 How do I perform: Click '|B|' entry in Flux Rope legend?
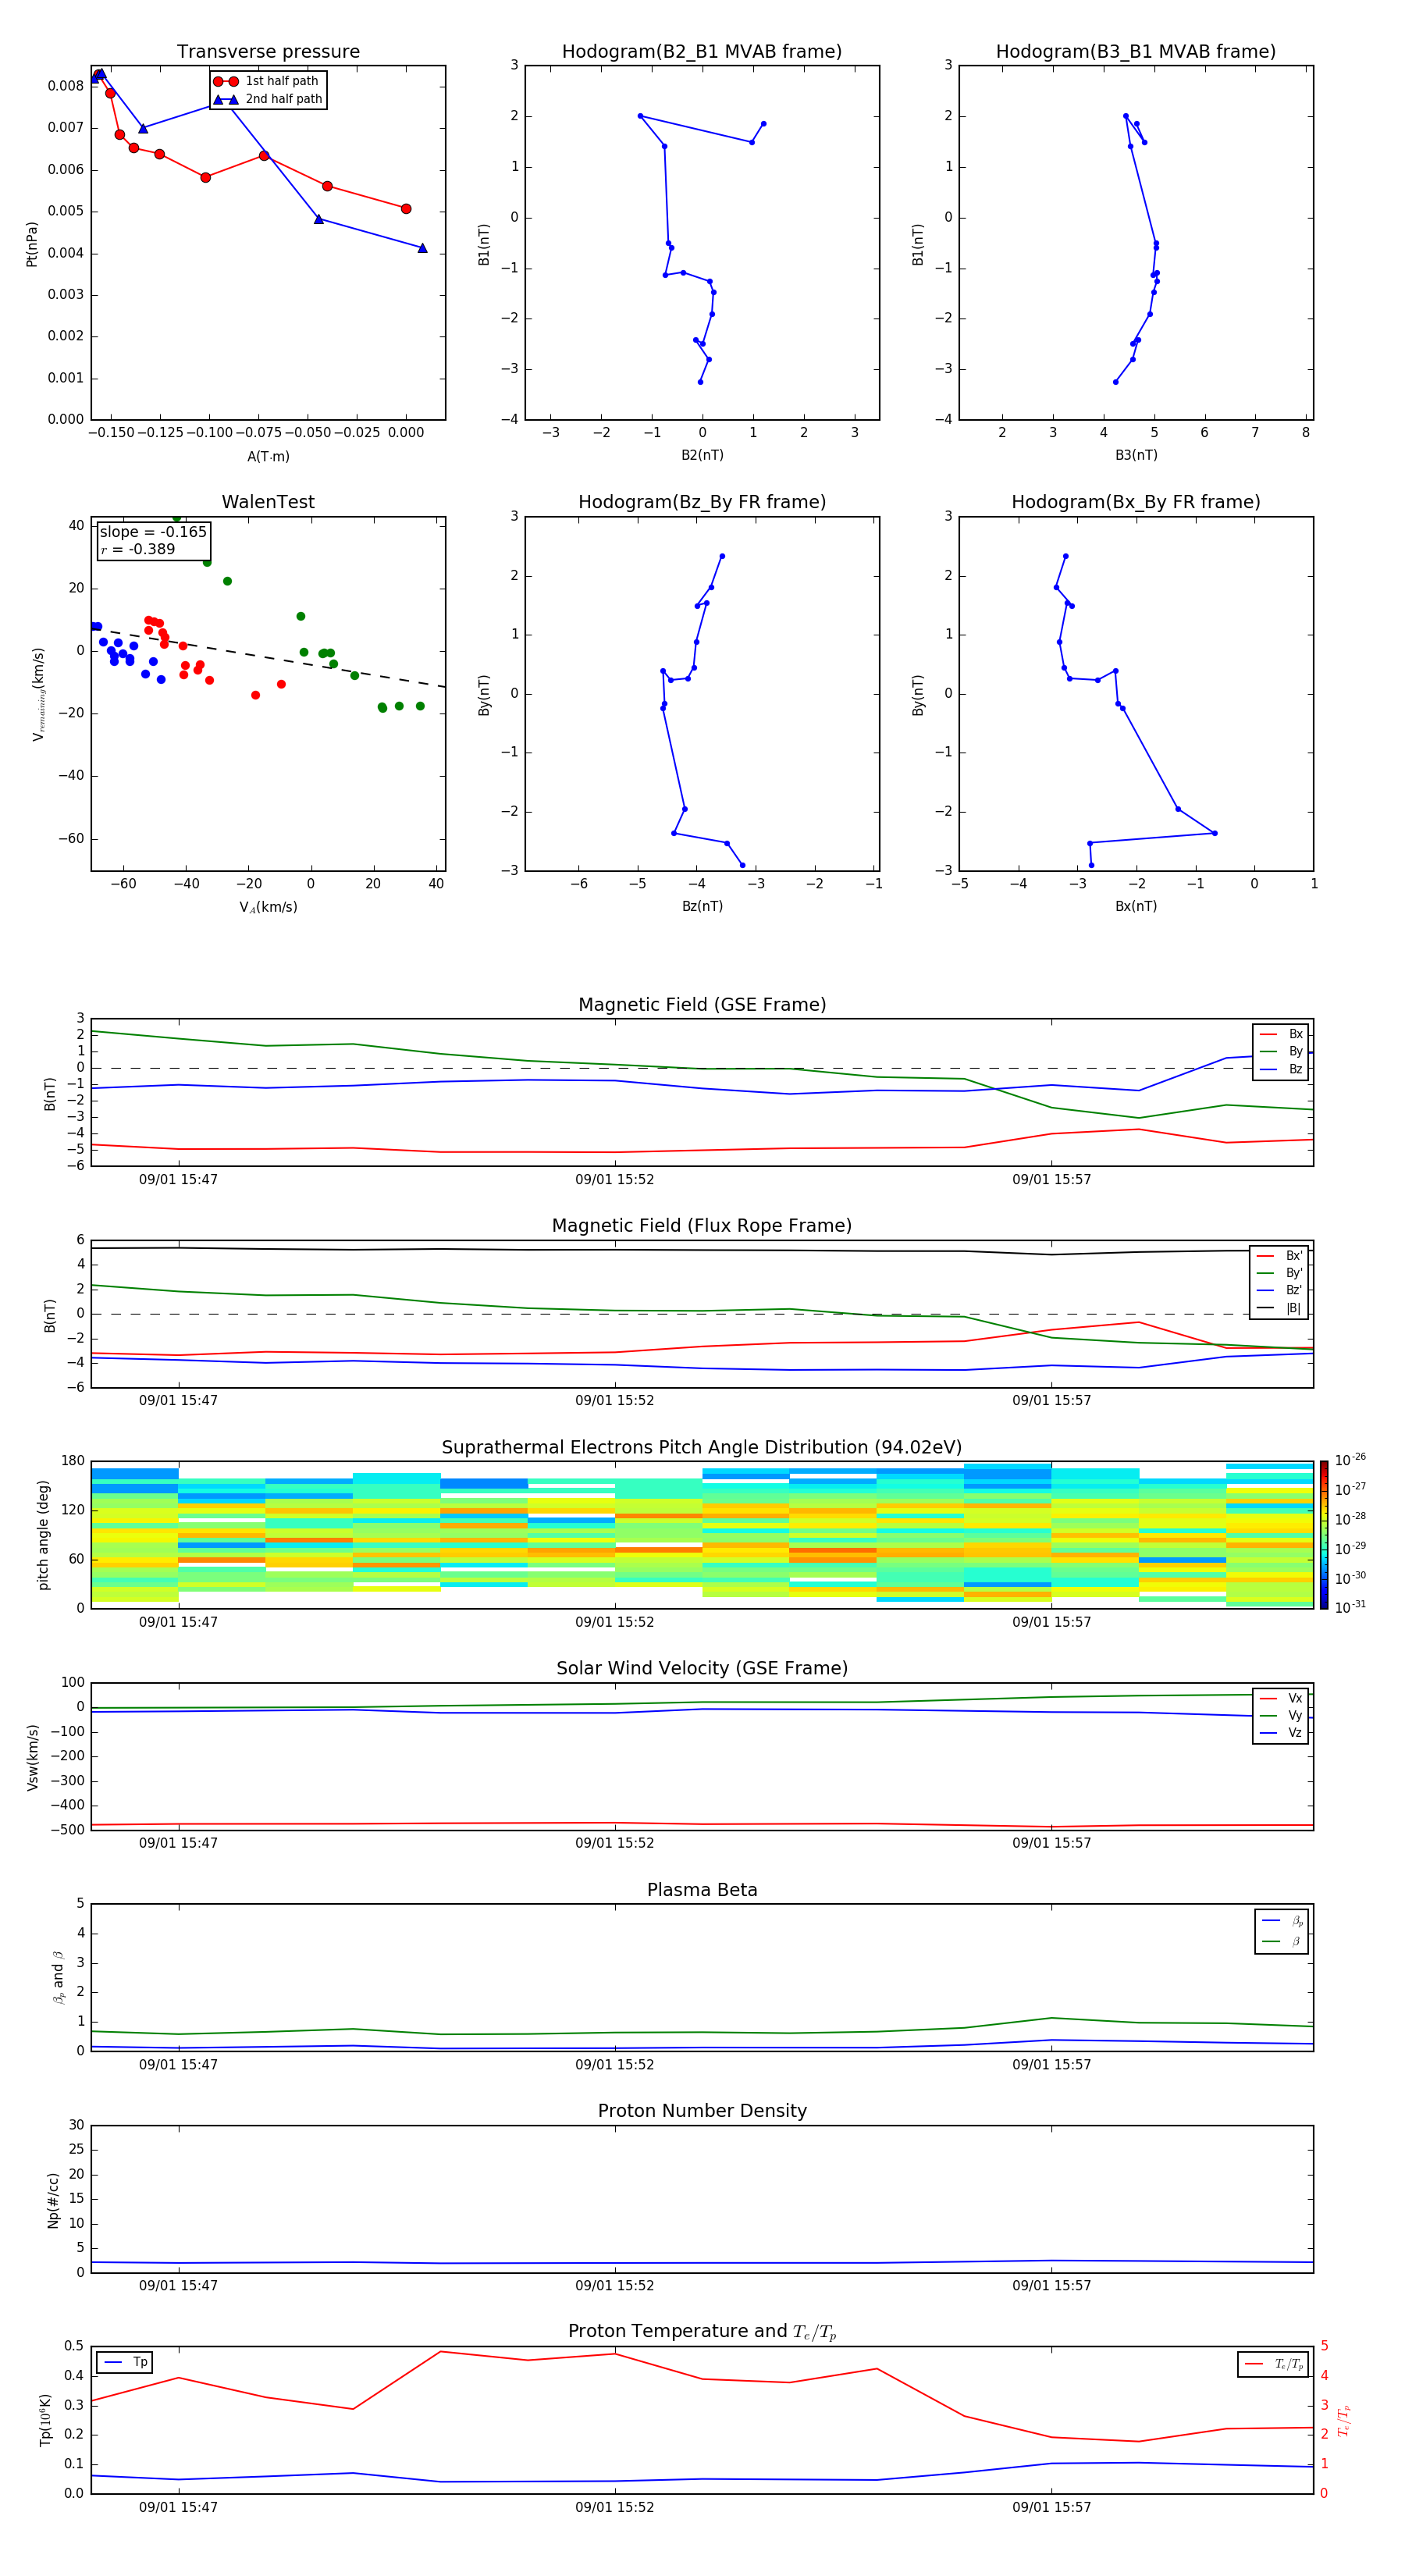click(x=1279, y=1308)
